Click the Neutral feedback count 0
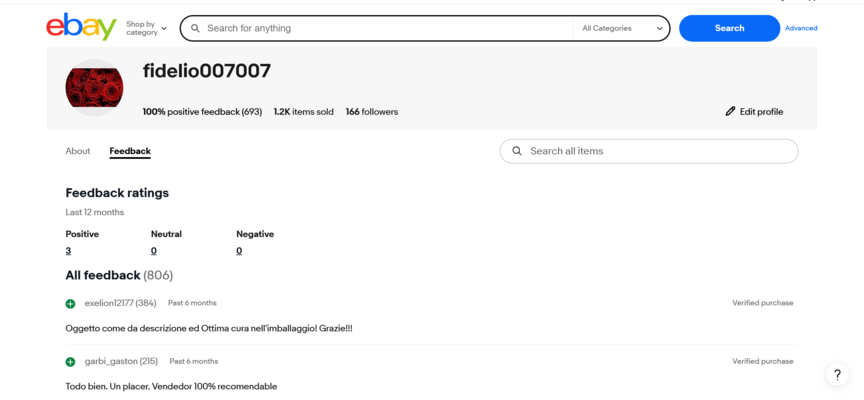The height and width of the screenshot is (400, 864). [x=154, y=251]
